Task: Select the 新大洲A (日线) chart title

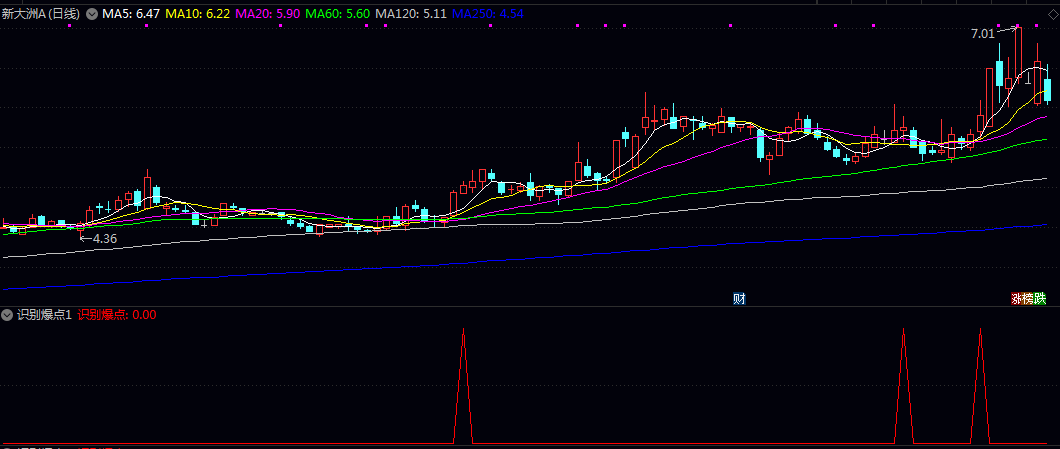Action: point(41,13)
